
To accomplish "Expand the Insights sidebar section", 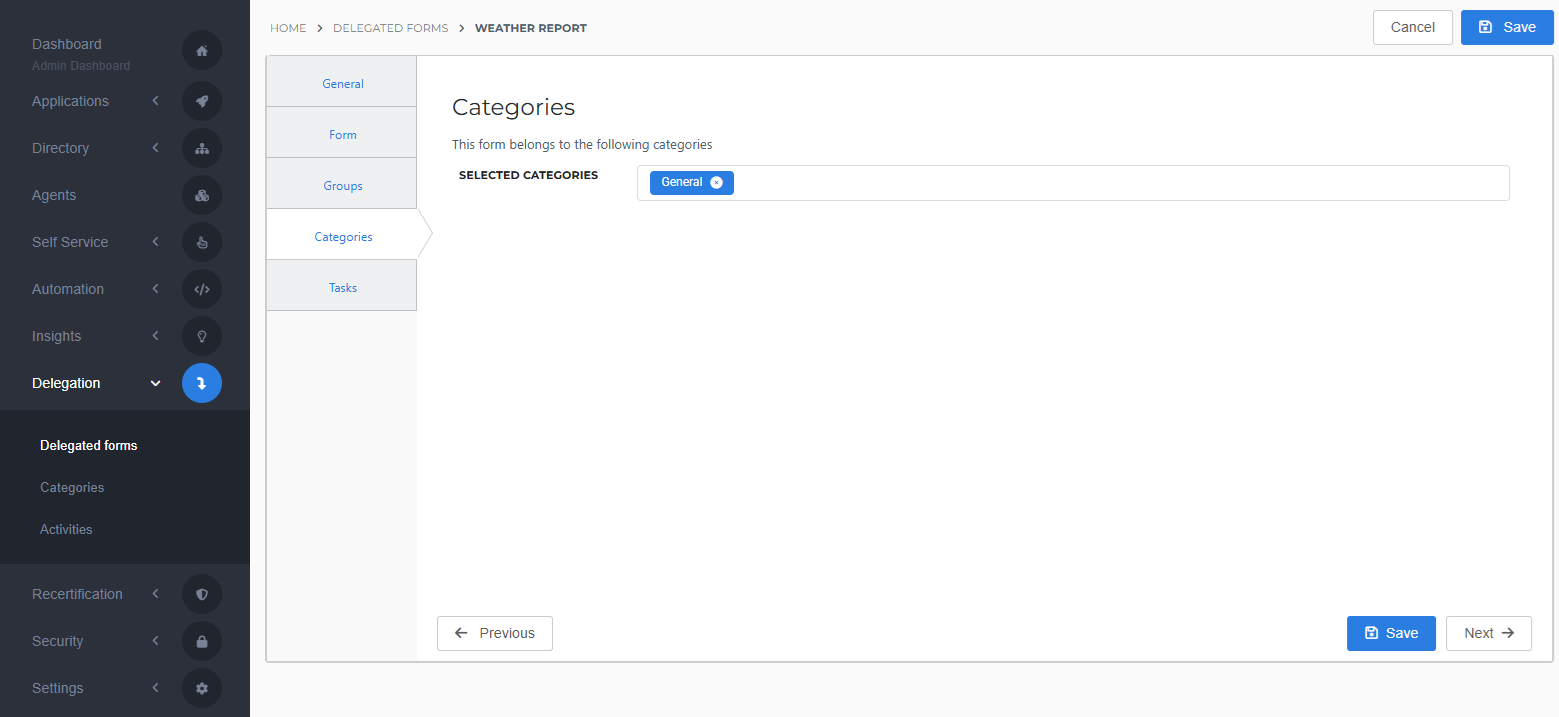I will point(155,336).
